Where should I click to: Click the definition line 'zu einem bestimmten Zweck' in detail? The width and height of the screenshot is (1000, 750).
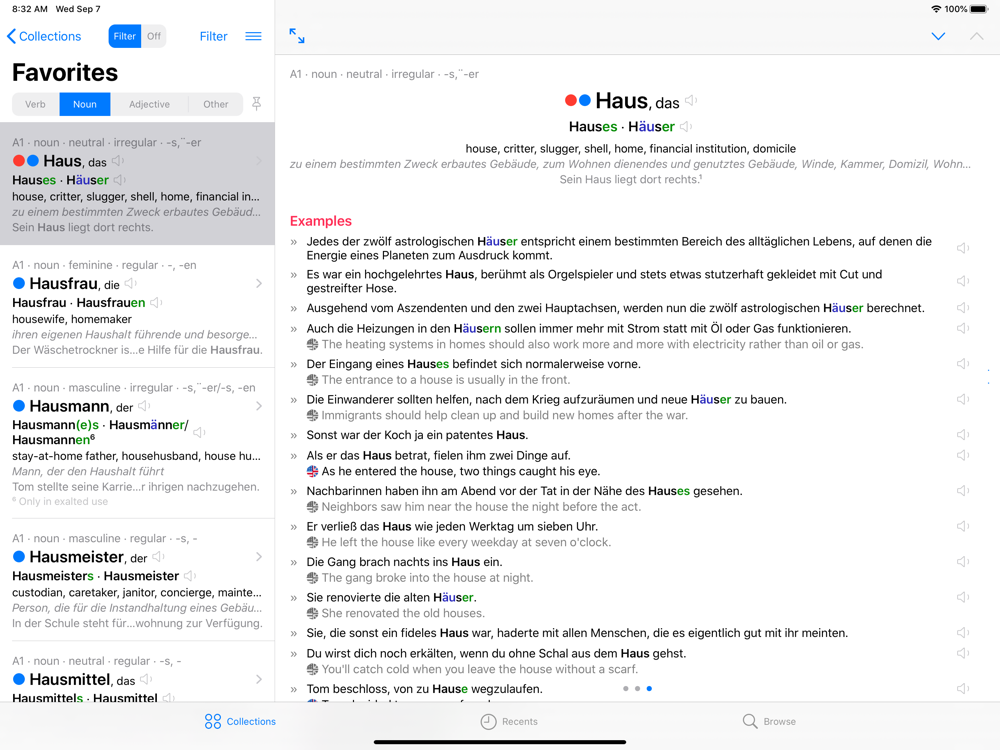630,164
